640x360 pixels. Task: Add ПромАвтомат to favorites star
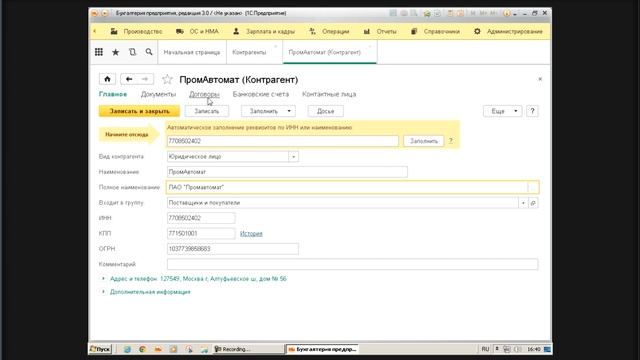point(167,79)
